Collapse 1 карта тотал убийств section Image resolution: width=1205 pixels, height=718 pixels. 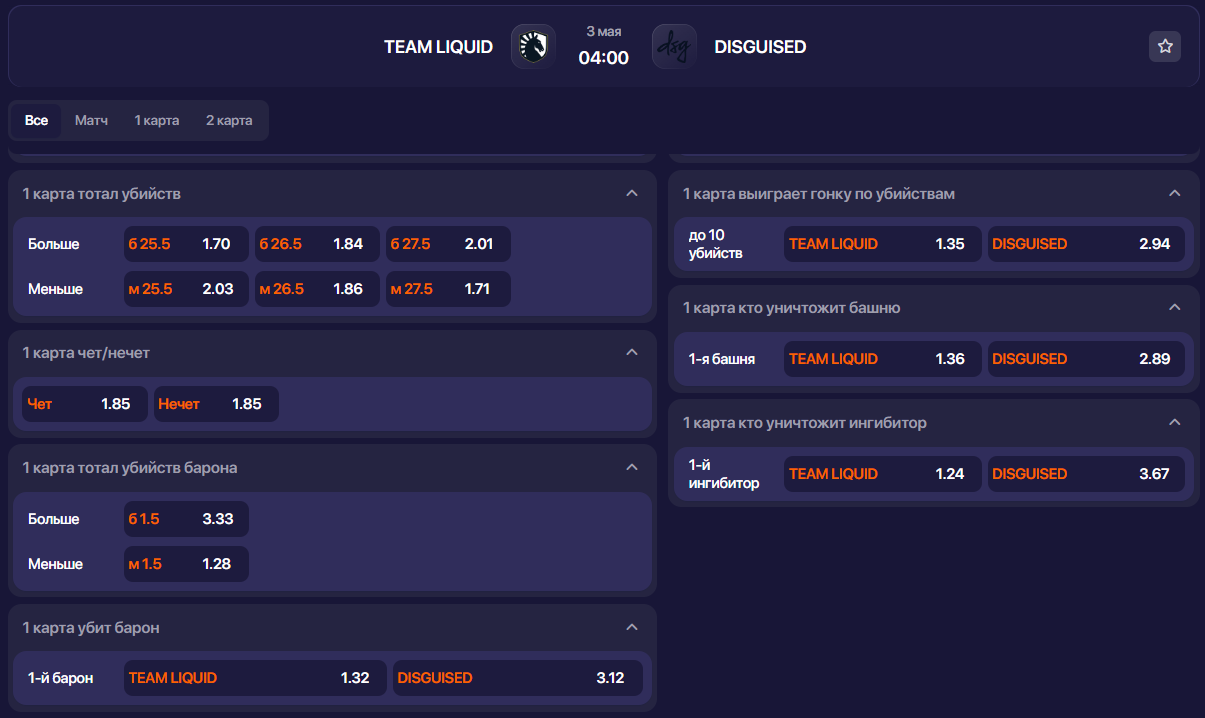point(631,193)
